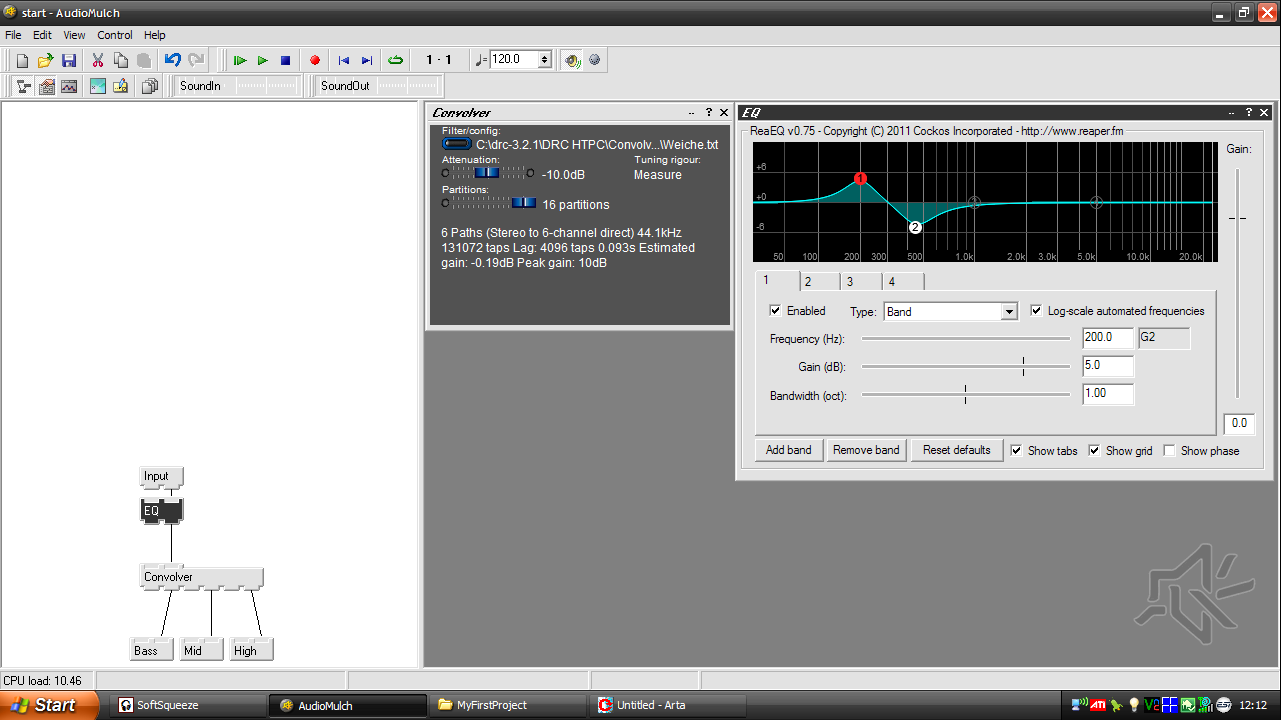Select EQ band tab 4
Viewport: 1281px width, 720px height.
tap(902, 282)
